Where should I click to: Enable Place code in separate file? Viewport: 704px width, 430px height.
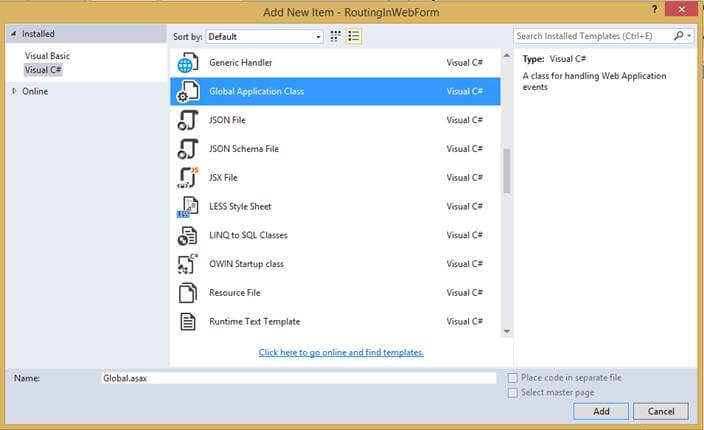(x=512, y=378)
